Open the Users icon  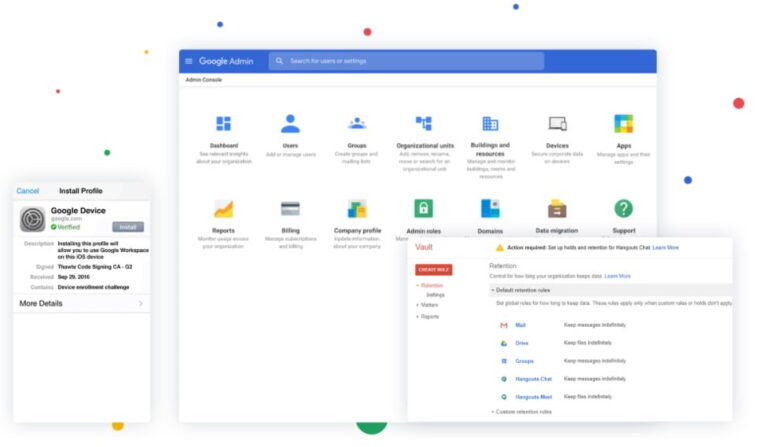[290, 124]
